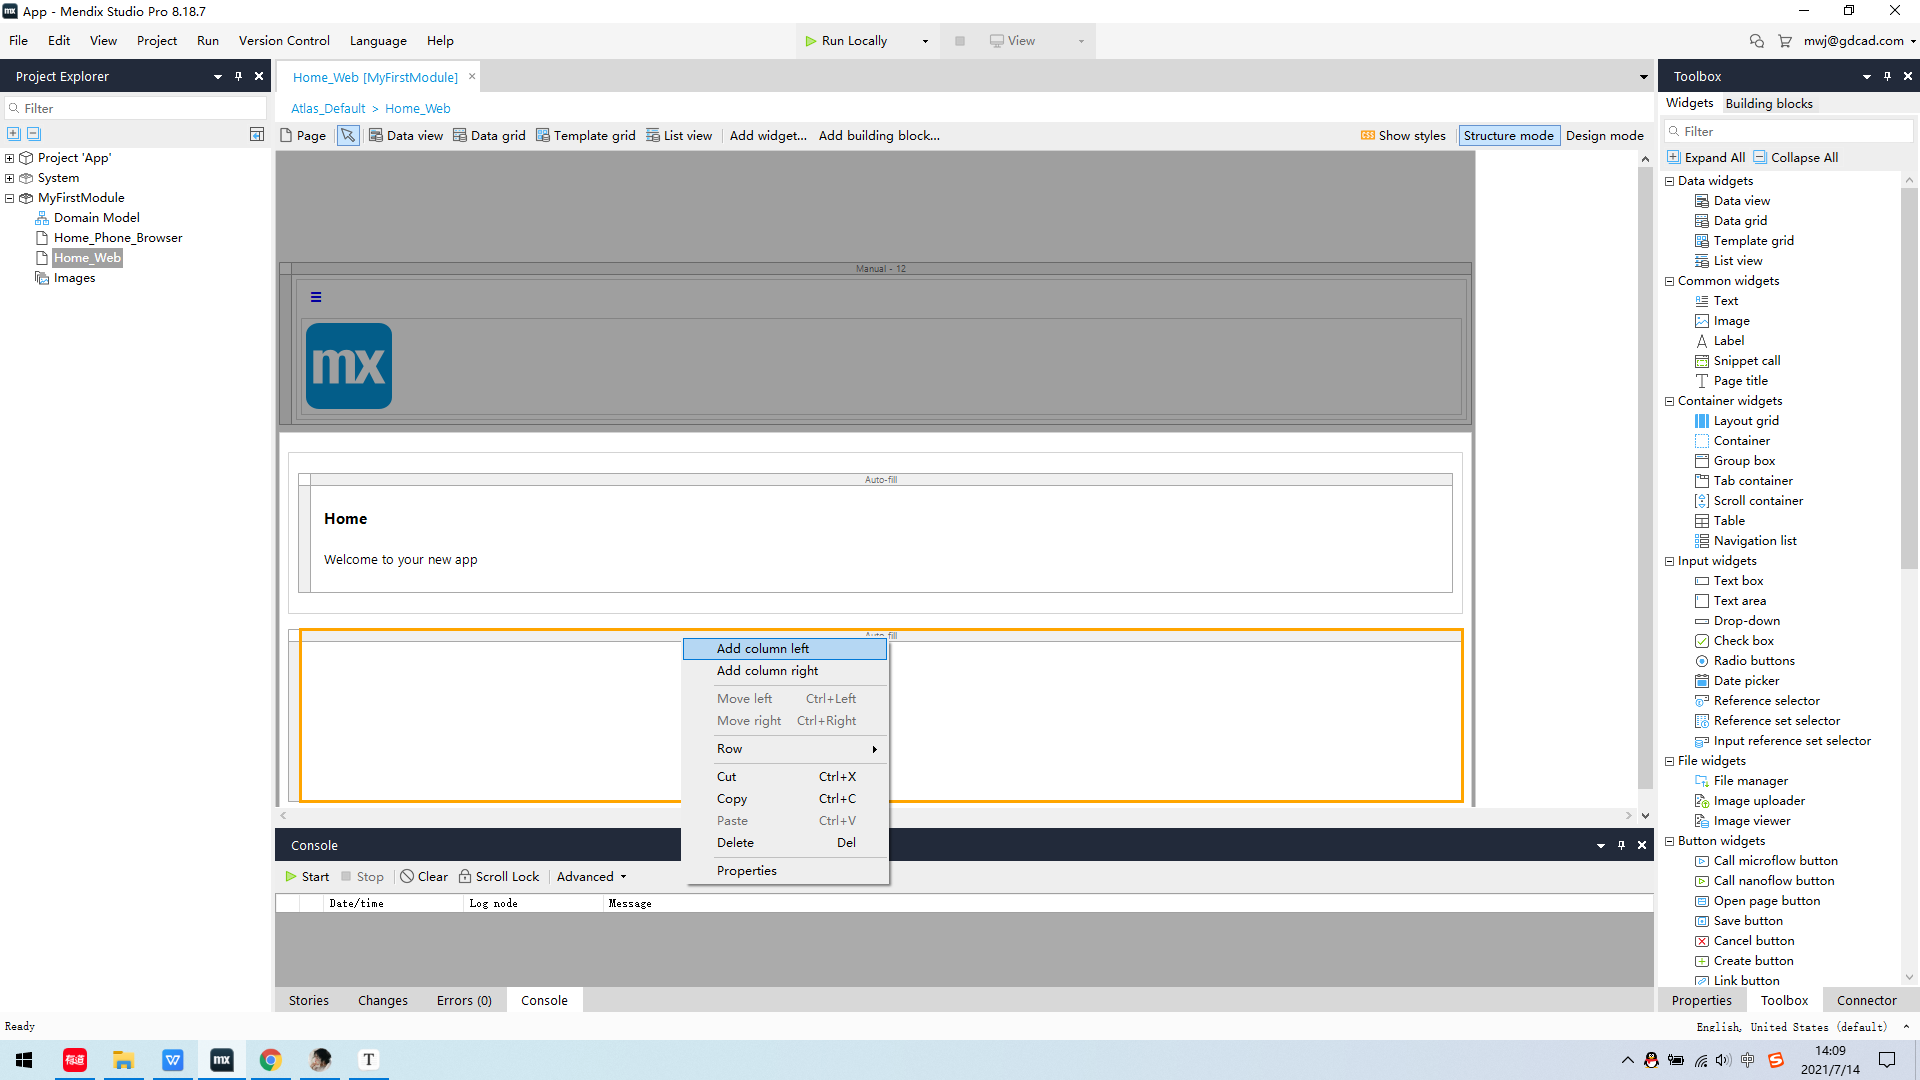This screenshot has width=1920, height=1080.
Task: Expand the System tree node
Action: click(x=10, y=178)
